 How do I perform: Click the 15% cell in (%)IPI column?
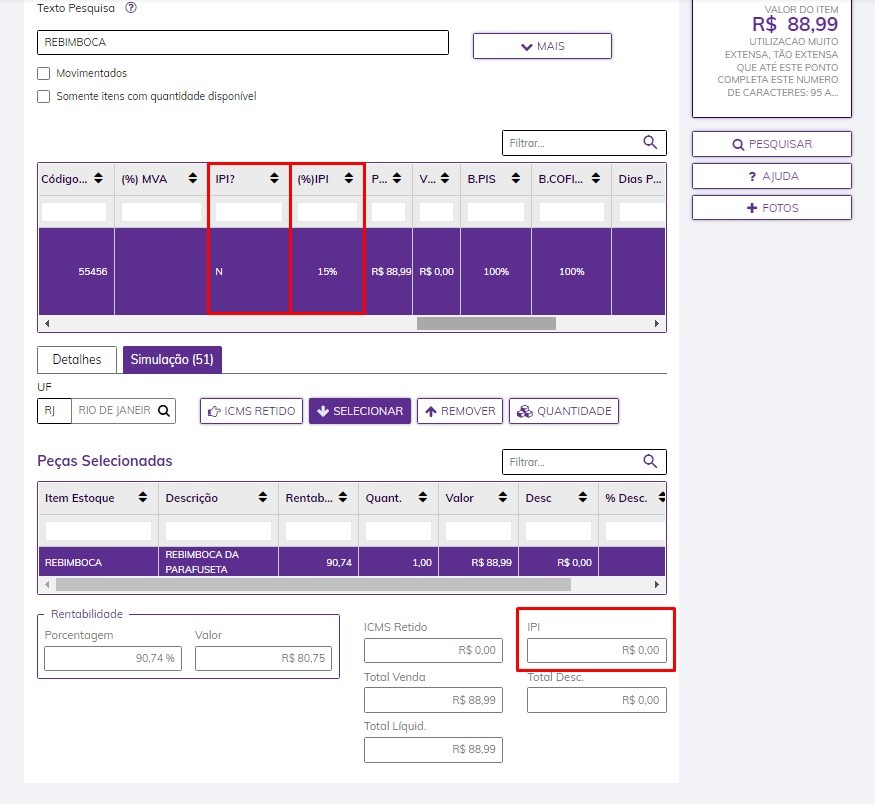pyautogui.click(x=328, y=272)
